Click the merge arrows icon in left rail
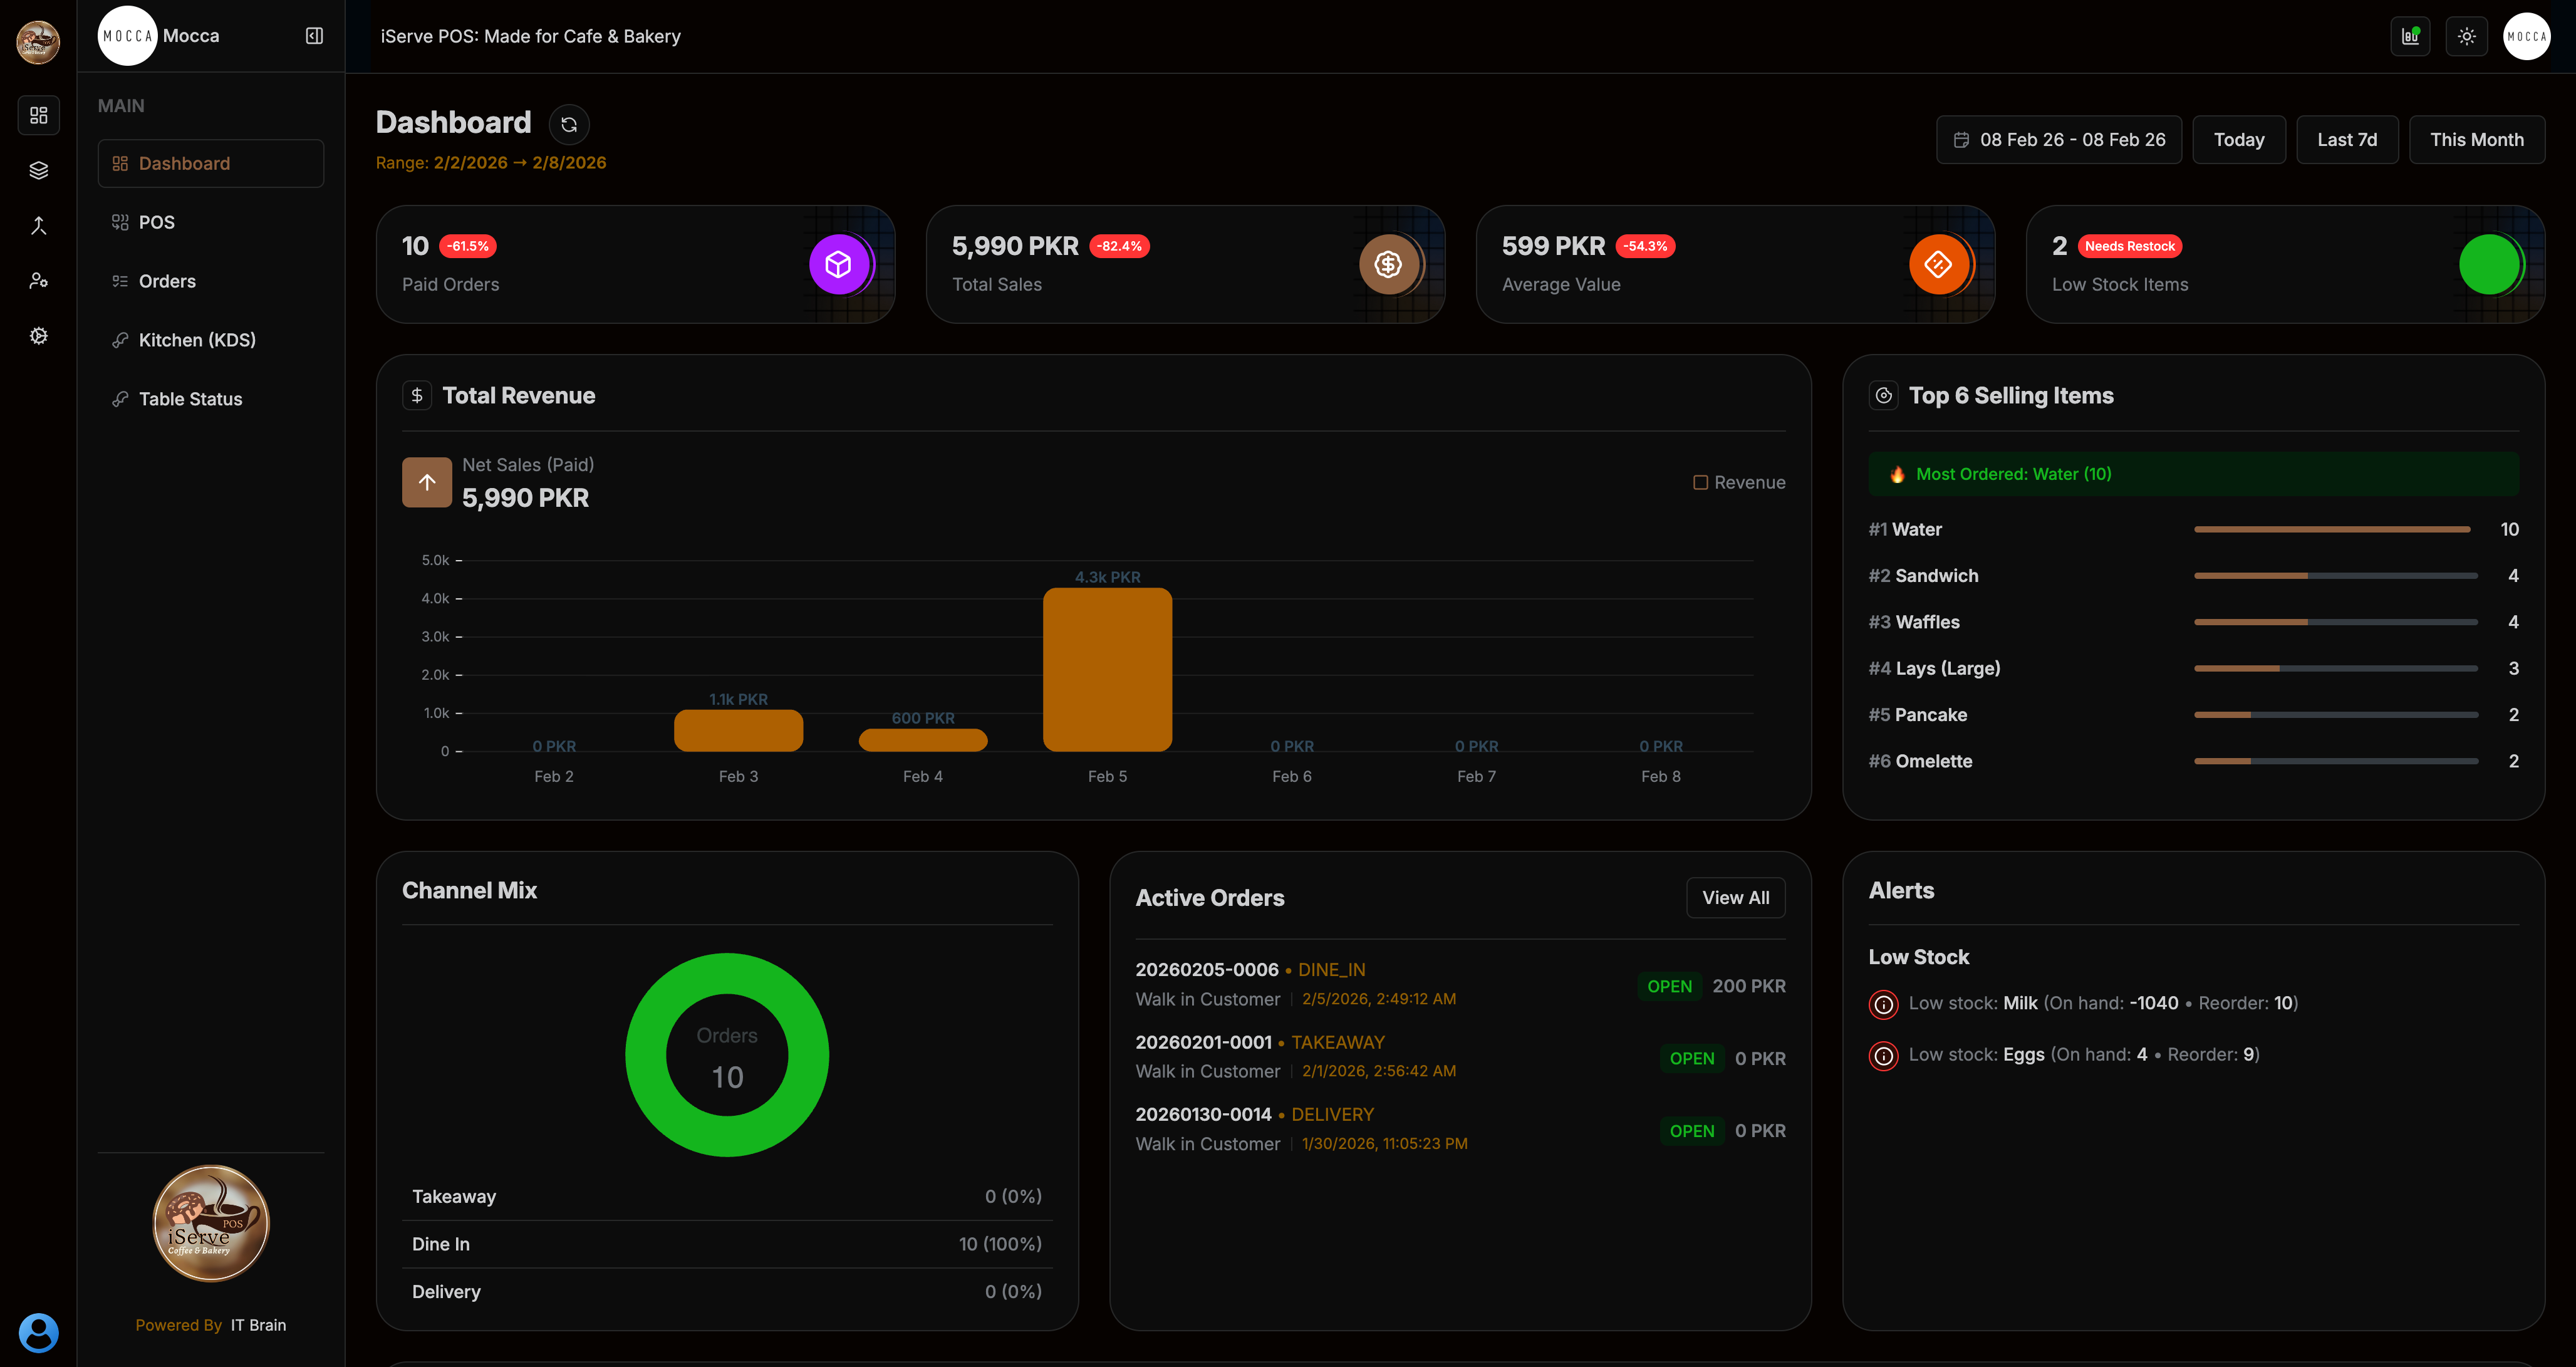The height and width of the screenshot is (1367, 2576). coord(38,226)
